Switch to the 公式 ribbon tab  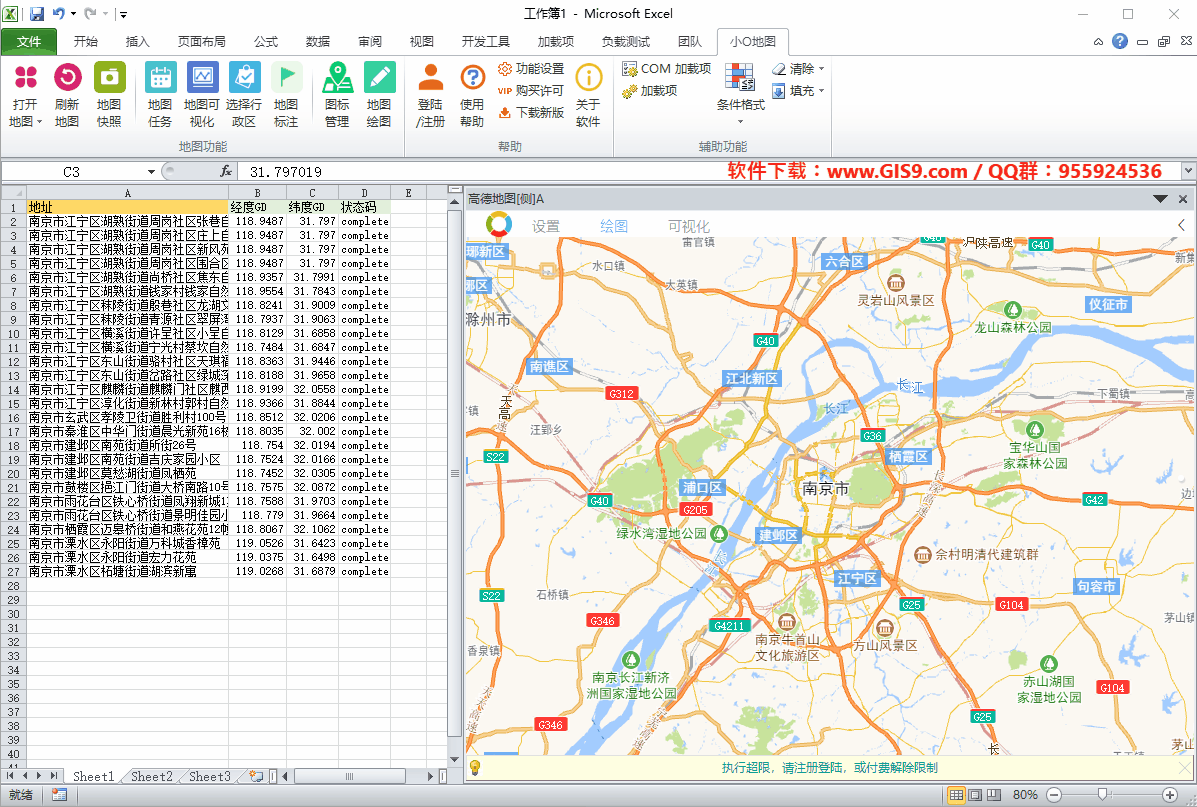[266, 41]
